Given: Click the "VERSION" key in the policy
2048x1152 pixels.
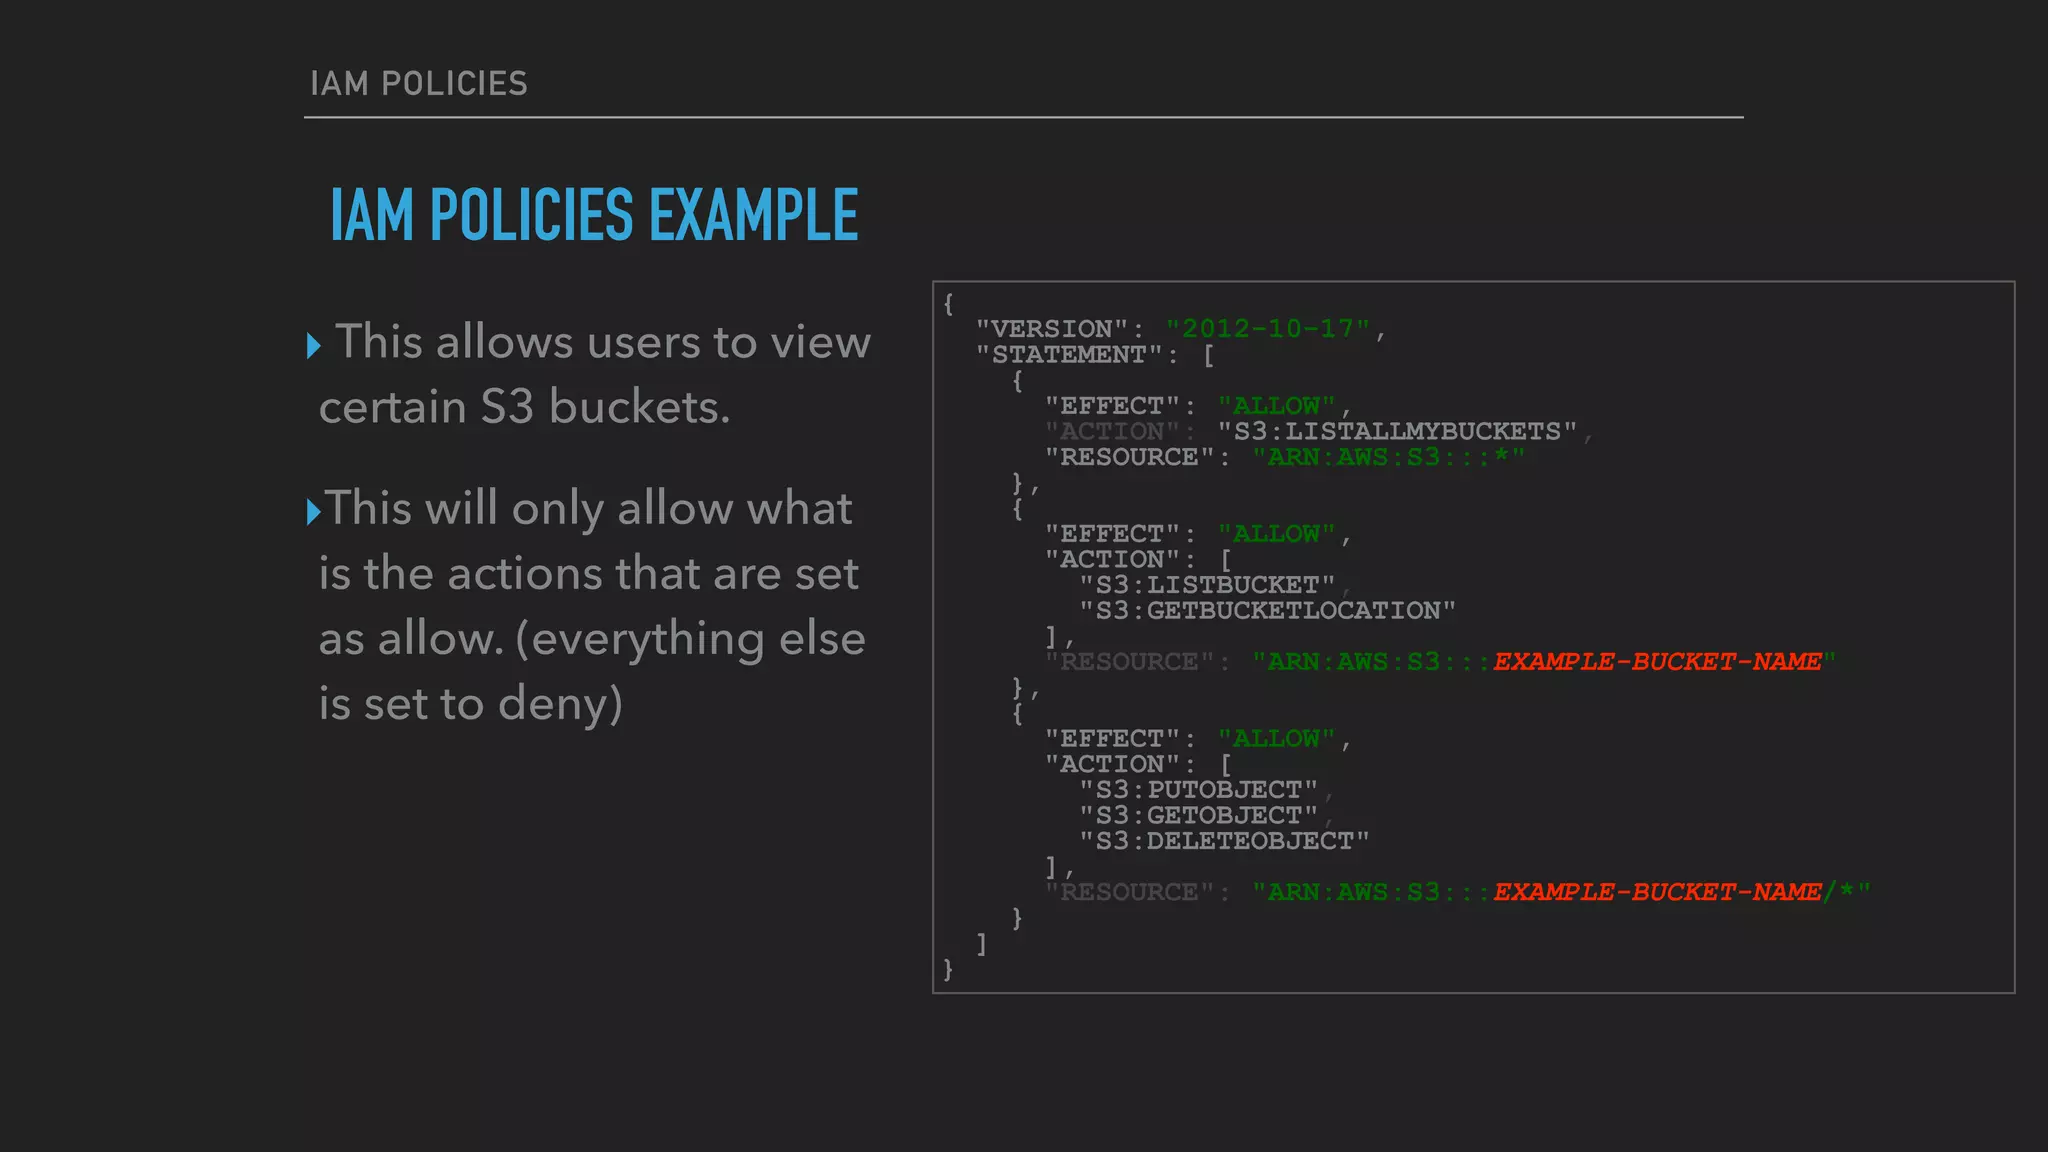Looking at the screenshot, I should 1052,329.
